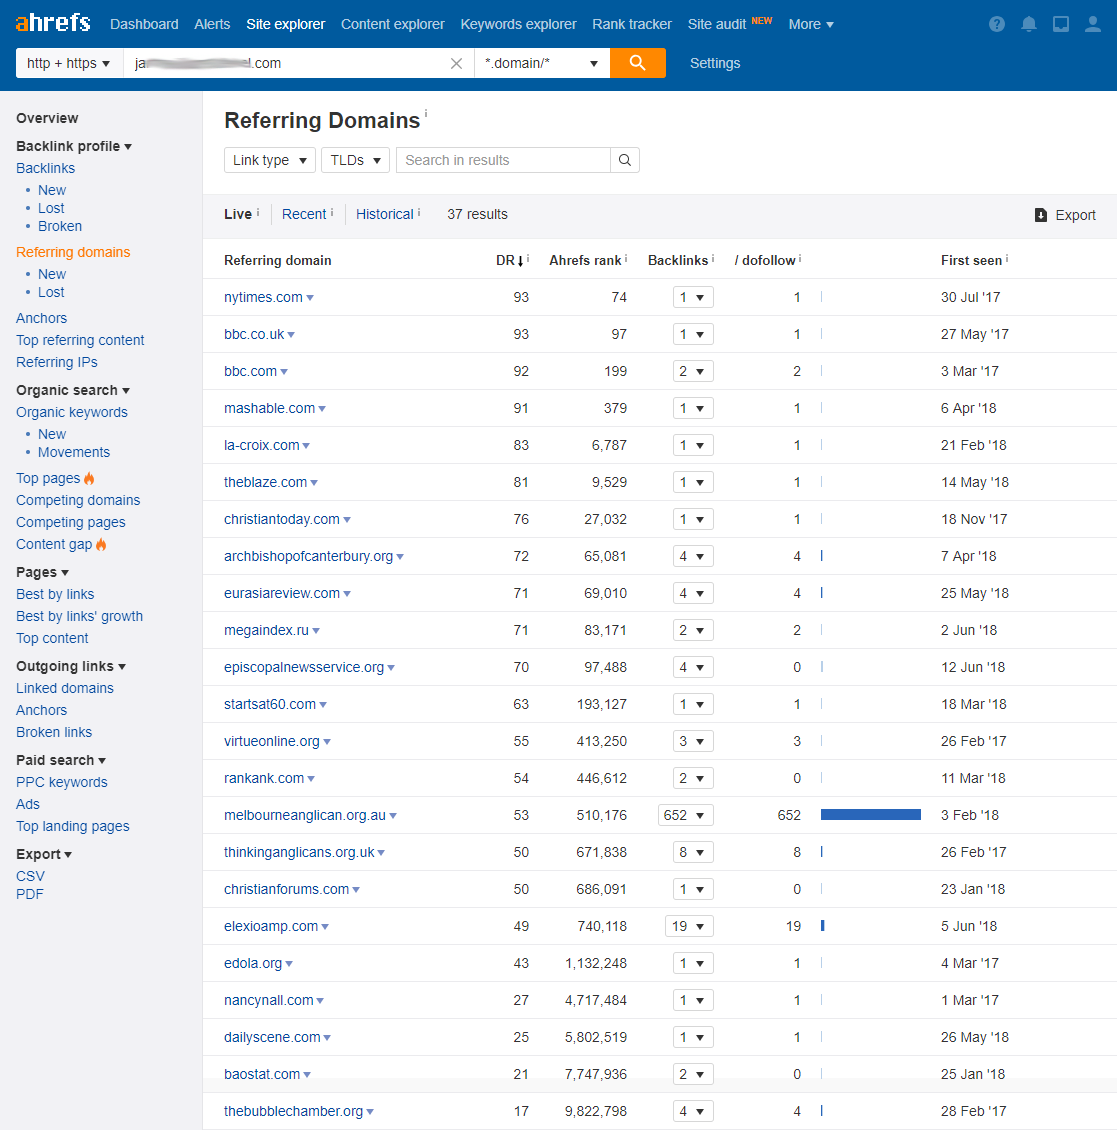Open the http + https protocol dropdown
Screen dimensions: 1117x1130
pyautogui.click(x=69, y=63)
